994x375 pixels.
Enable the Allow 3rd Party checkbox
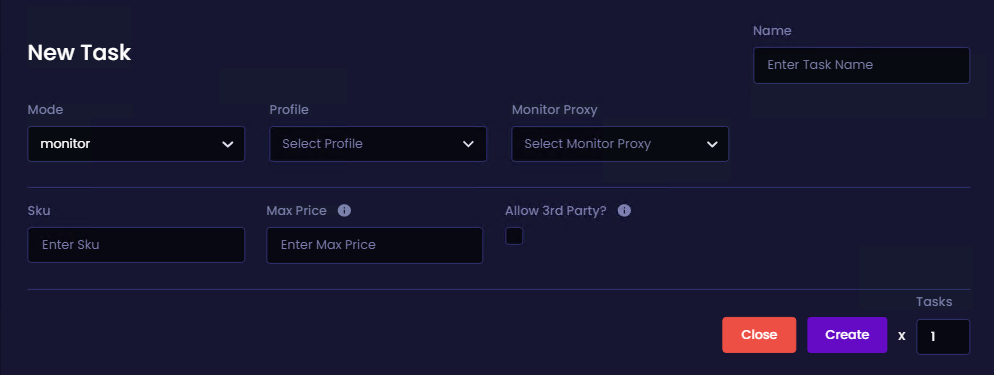click(514, 236)
